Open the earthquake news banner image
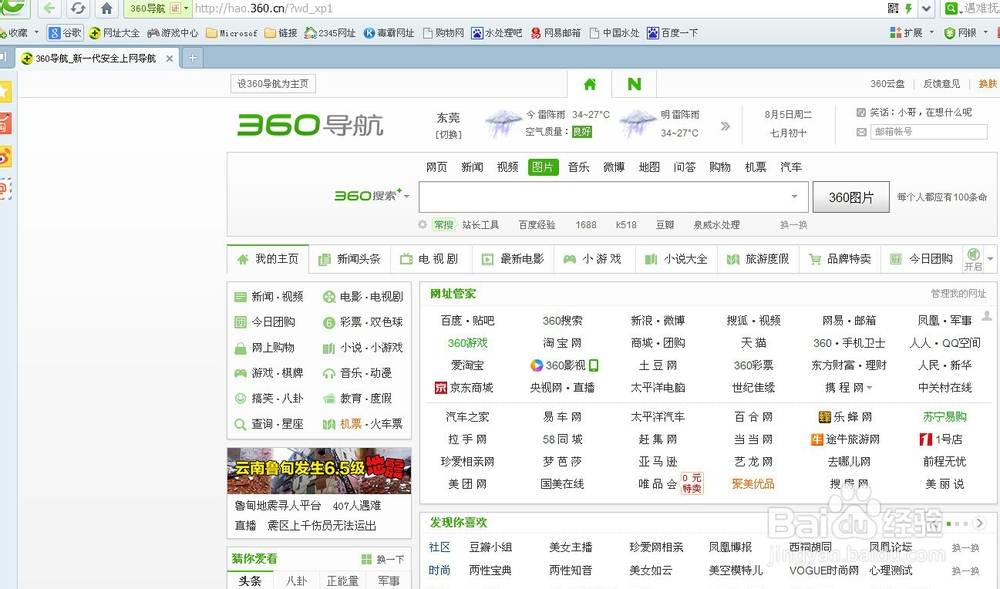The height and width of the screenshot is (589, 1000). click(319, 471)
